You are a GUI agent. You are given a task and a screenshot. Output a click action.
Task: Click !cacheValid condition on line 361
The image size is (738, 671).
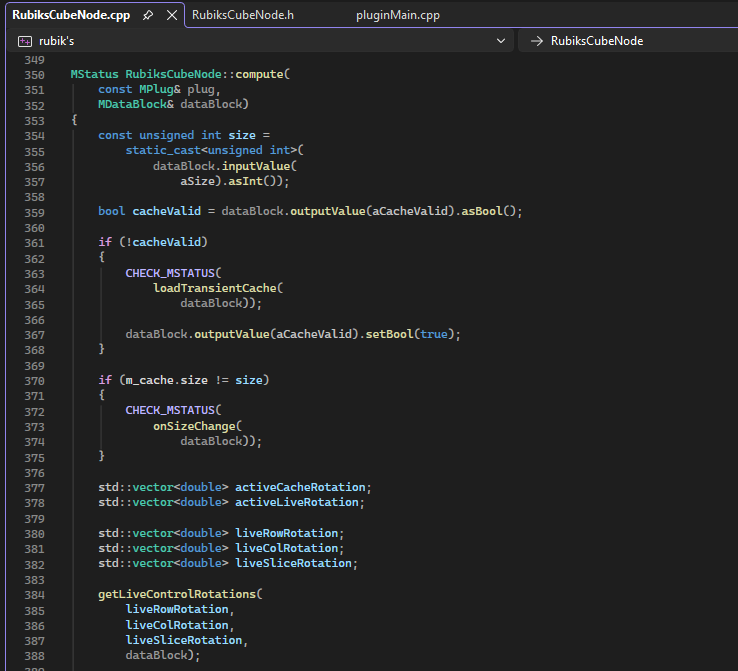pos(163,242)
